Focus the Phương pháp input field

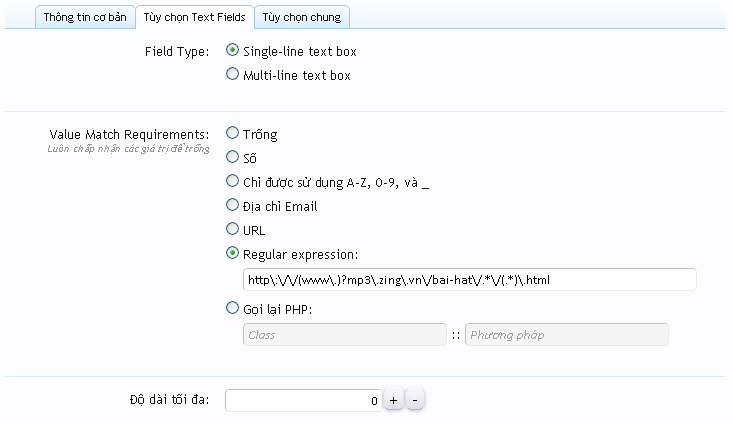coord(567,335)
